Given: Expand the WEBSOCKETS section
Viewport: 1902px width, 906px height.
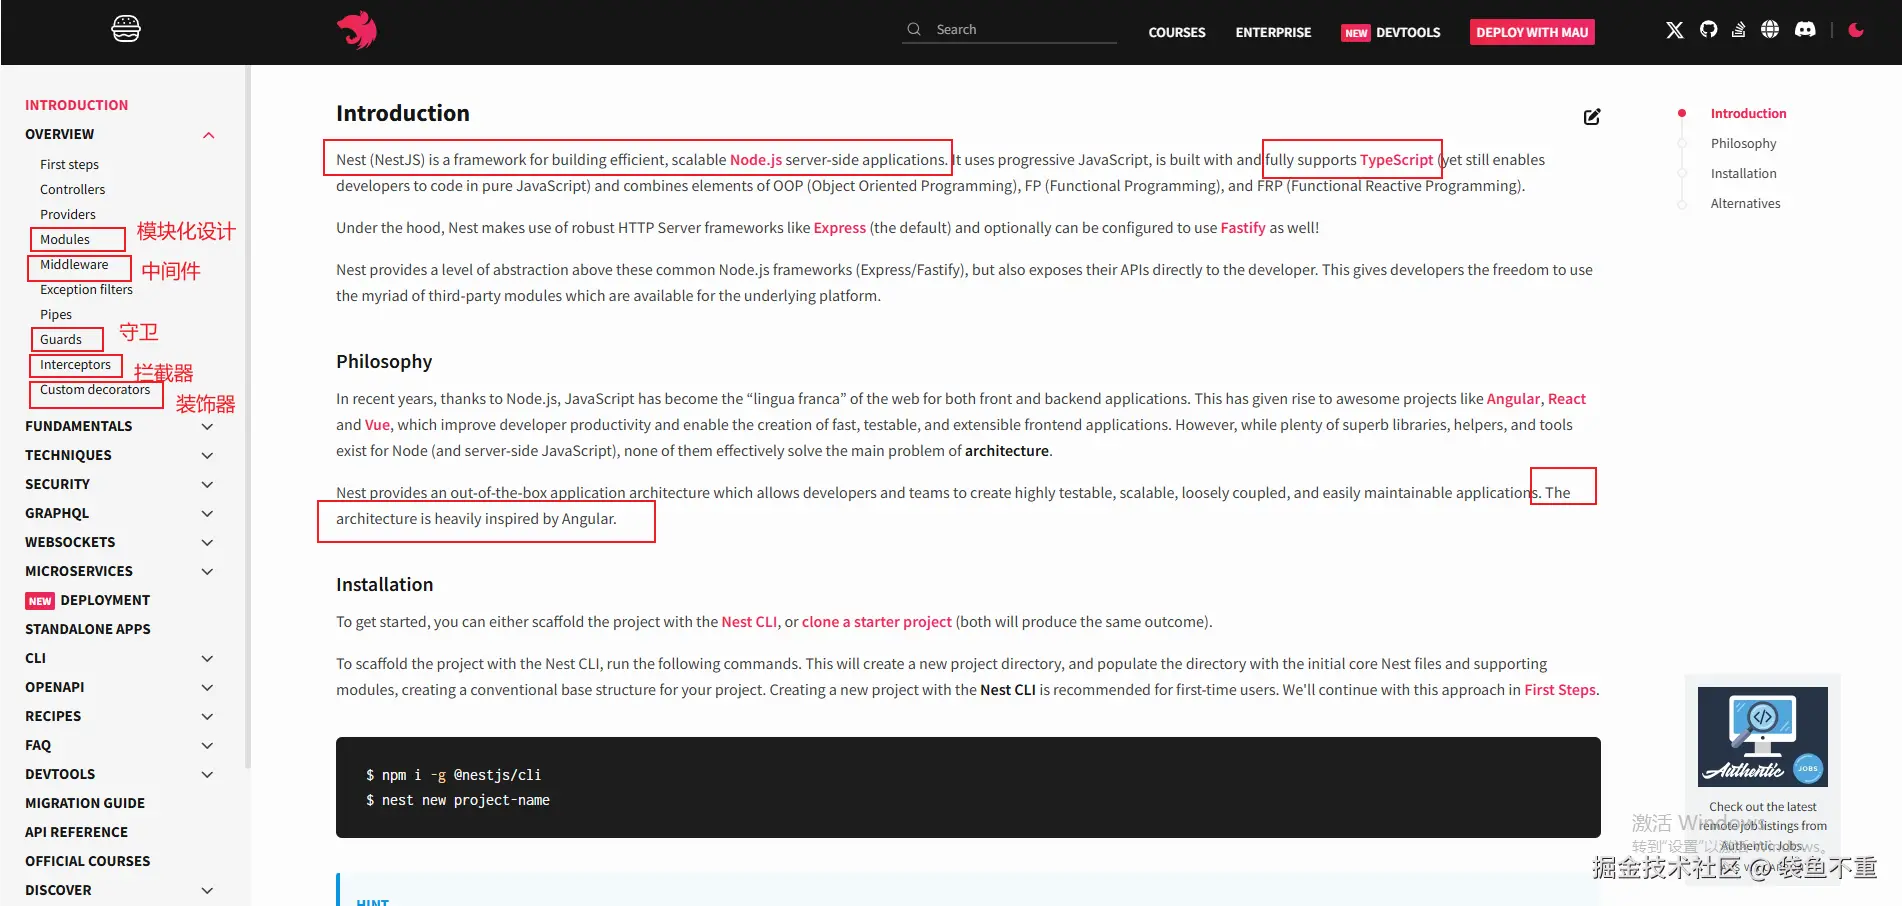Looking at the screenshot, I should coord(207,543).
